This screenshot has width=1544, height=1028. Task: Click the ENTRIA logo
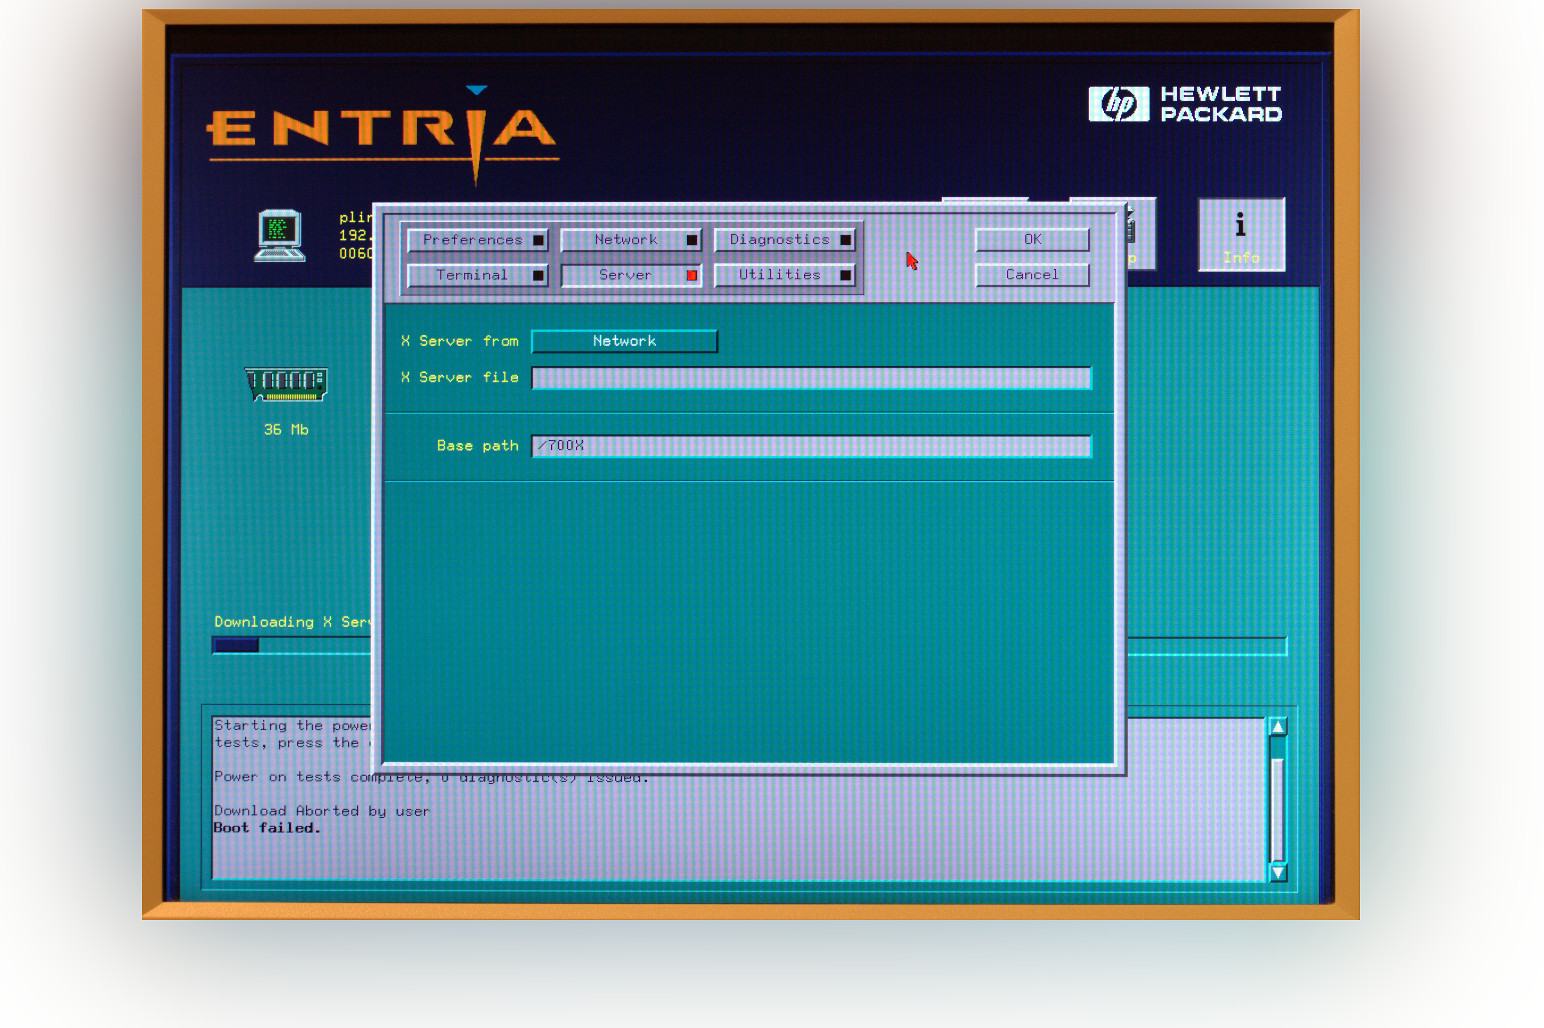pyautogui.click(x=381, y=132)
